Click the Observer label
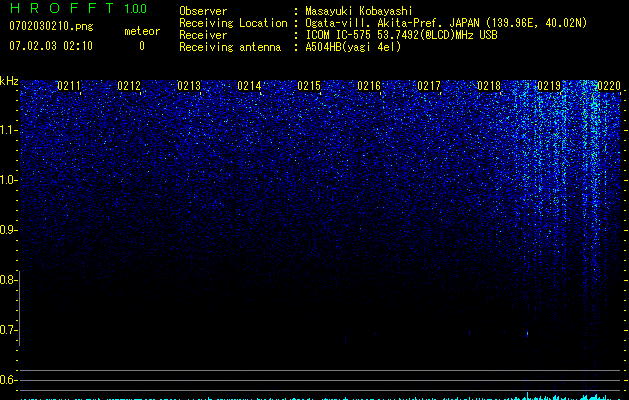 (203, 11)
